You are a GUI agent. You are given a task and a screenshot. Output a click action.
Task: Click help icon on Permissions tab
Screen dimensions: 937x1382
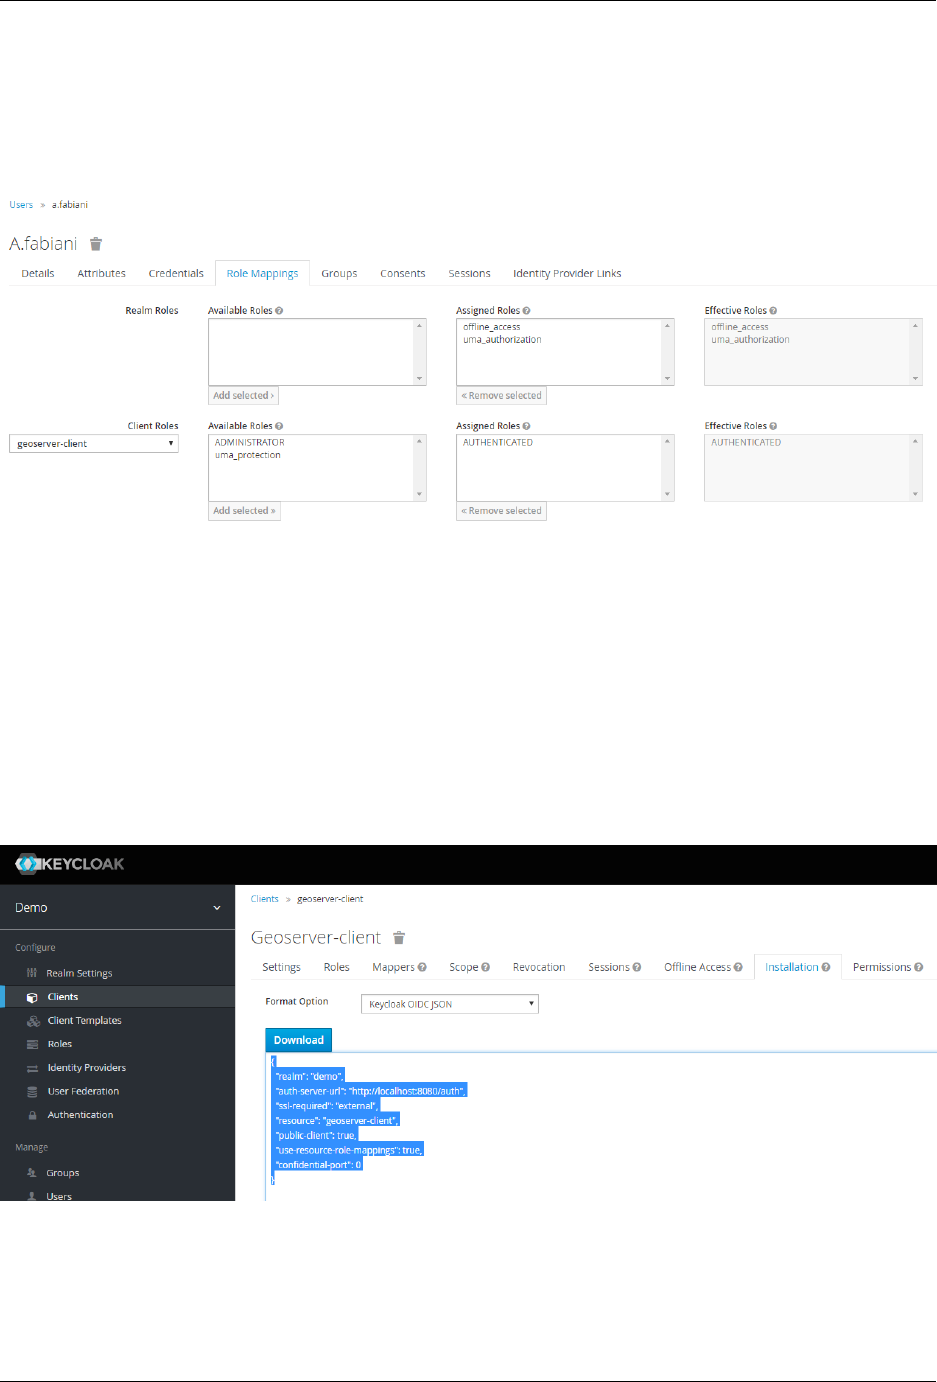coord(918,967)
